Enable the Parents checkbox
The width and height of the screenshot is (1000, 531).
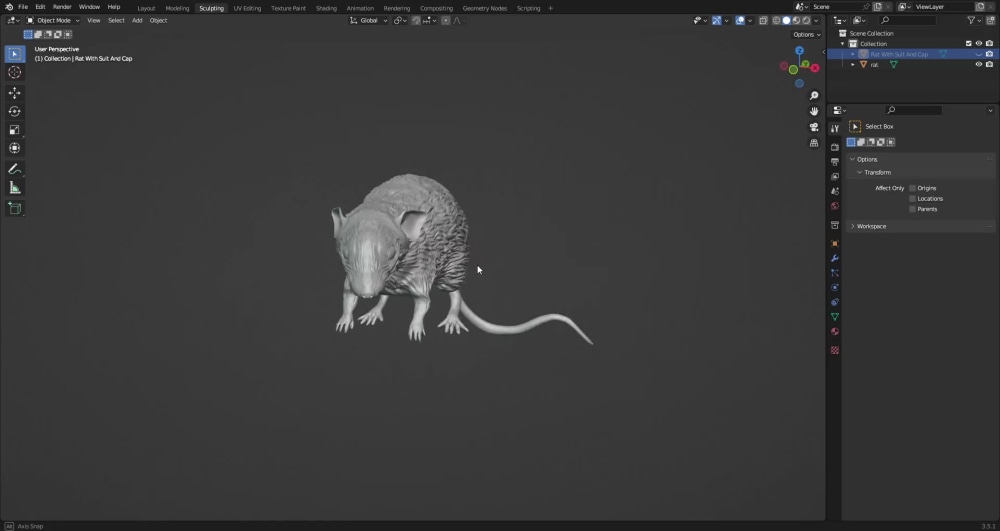point(913,209)
